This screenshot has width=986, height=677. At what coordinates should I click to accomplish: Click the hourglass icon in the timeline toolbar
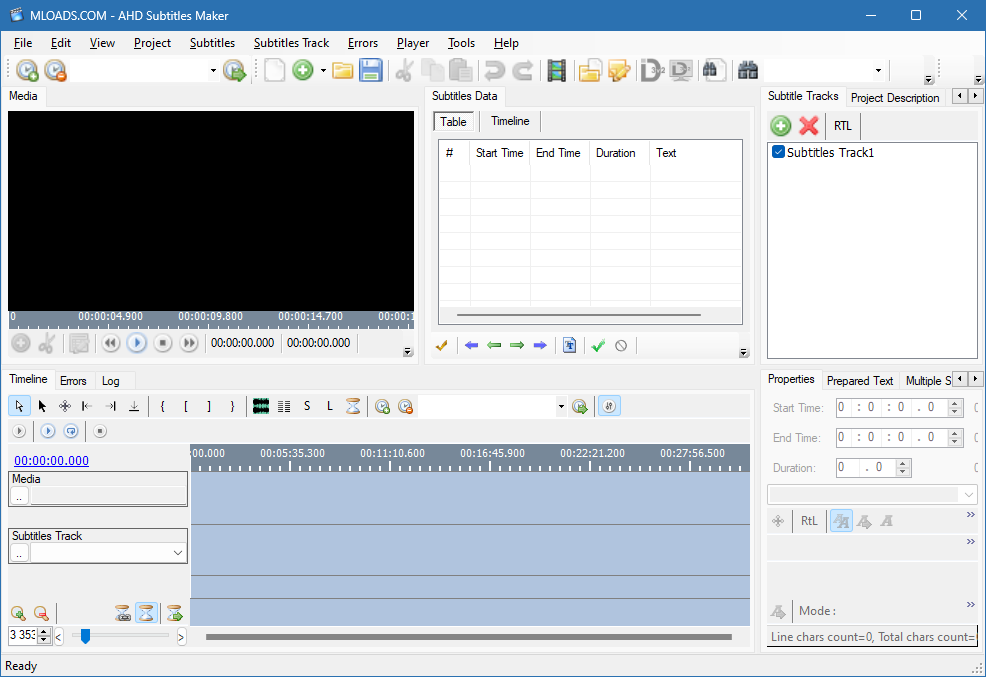pyautogui.click(x=353, y=406)
